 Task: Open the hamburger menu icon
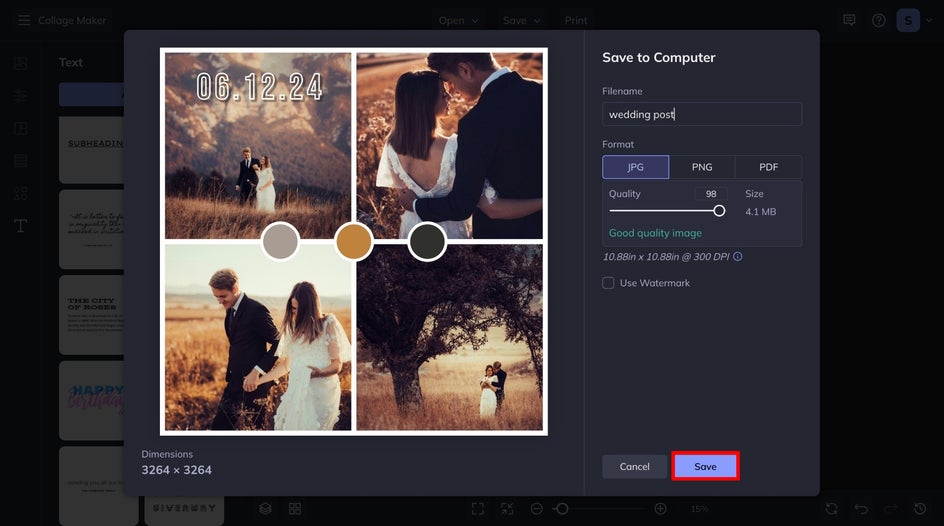click(24, 20)
